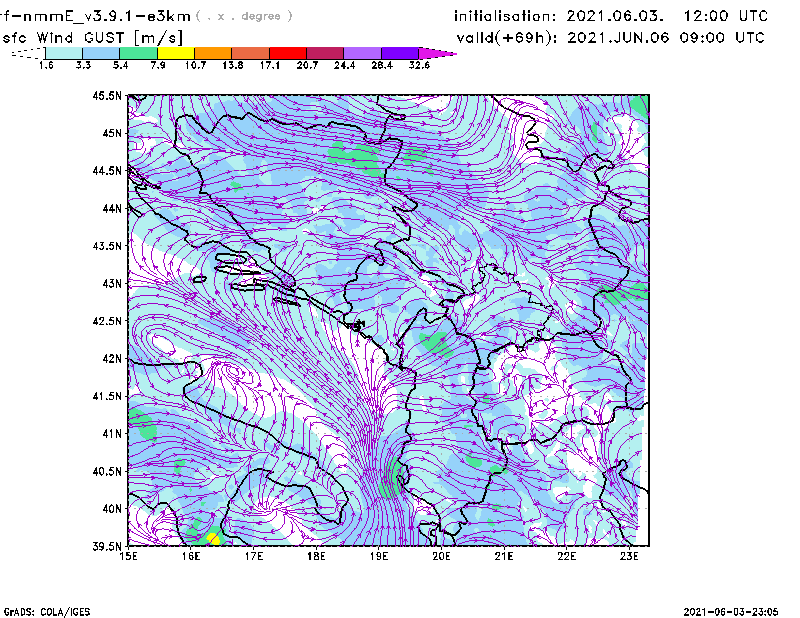The image size is (800, 618).
Task: Click the yellow gust patch near 16.3E 39.6N
Action: pos(213,538)
